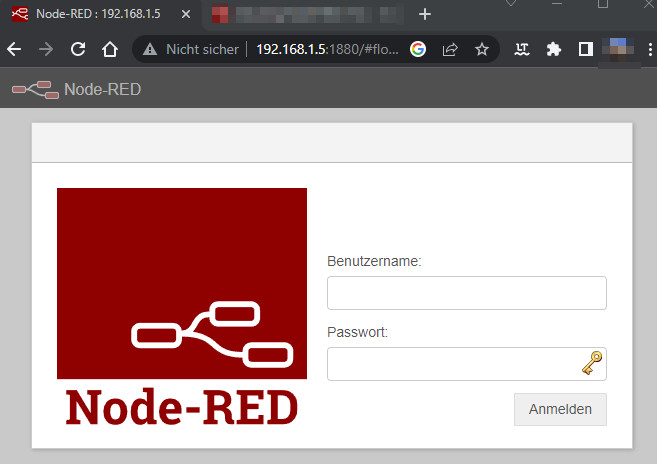Screen dimensions: 657x464
Task: Click the browser forward arrow
Action: (46, 49)
